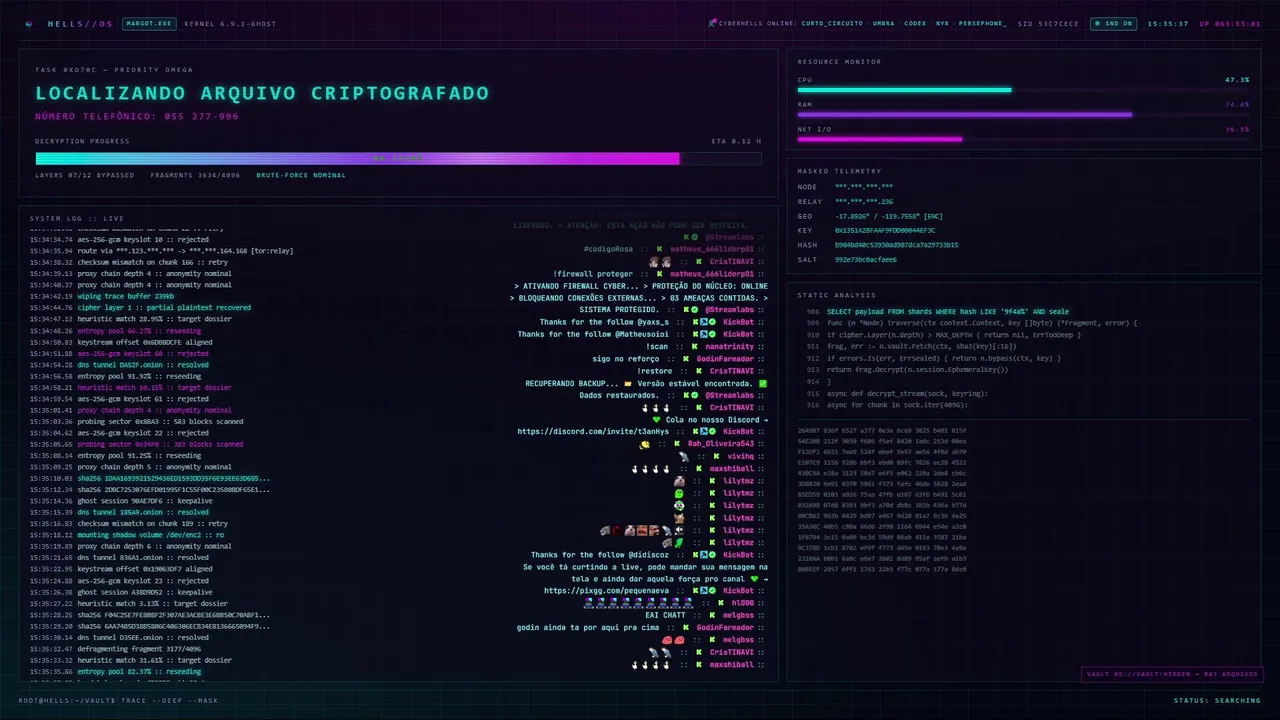Click the green heart after força pro canal
Image resolution: width=1280 pixels, height=720 pixels.
[x=754, y=579]
